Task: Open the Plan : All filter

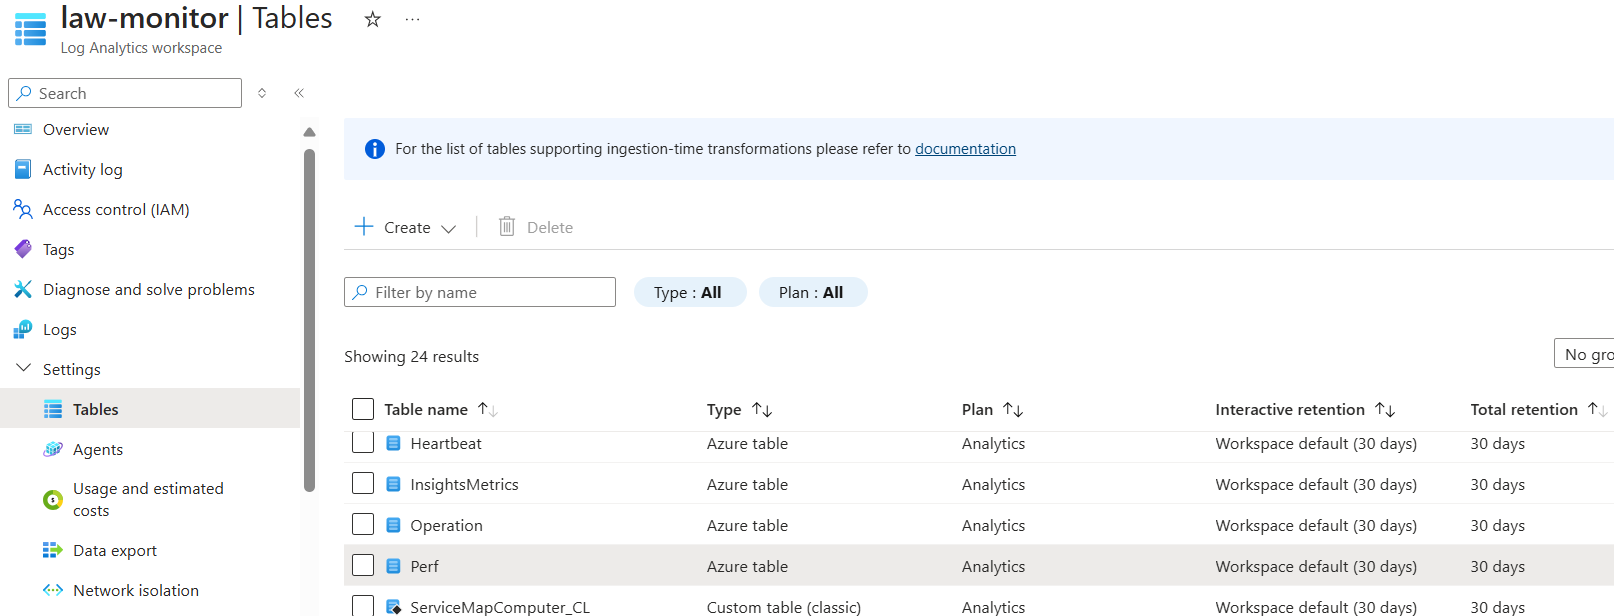Action: (813, 292)
